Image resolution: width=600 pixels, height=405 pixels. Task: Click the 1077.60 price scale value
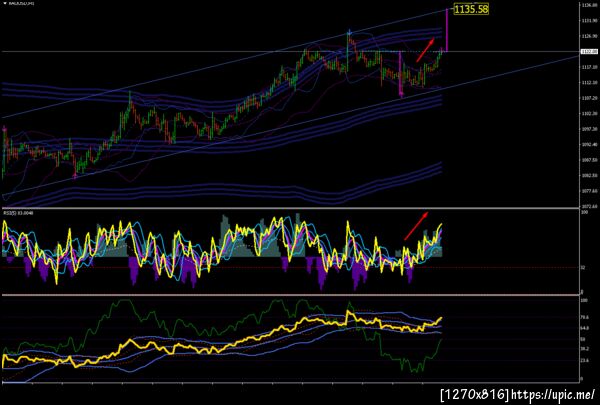(x=588, y=191)
